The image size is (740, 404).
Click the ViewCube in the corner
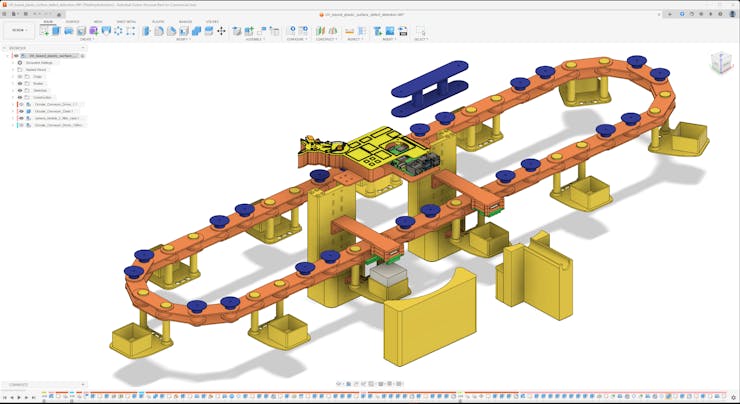[720, 63]
